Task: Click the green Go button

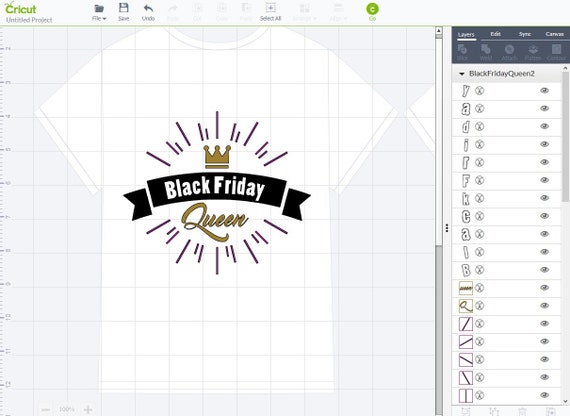Action: (372, 9)
